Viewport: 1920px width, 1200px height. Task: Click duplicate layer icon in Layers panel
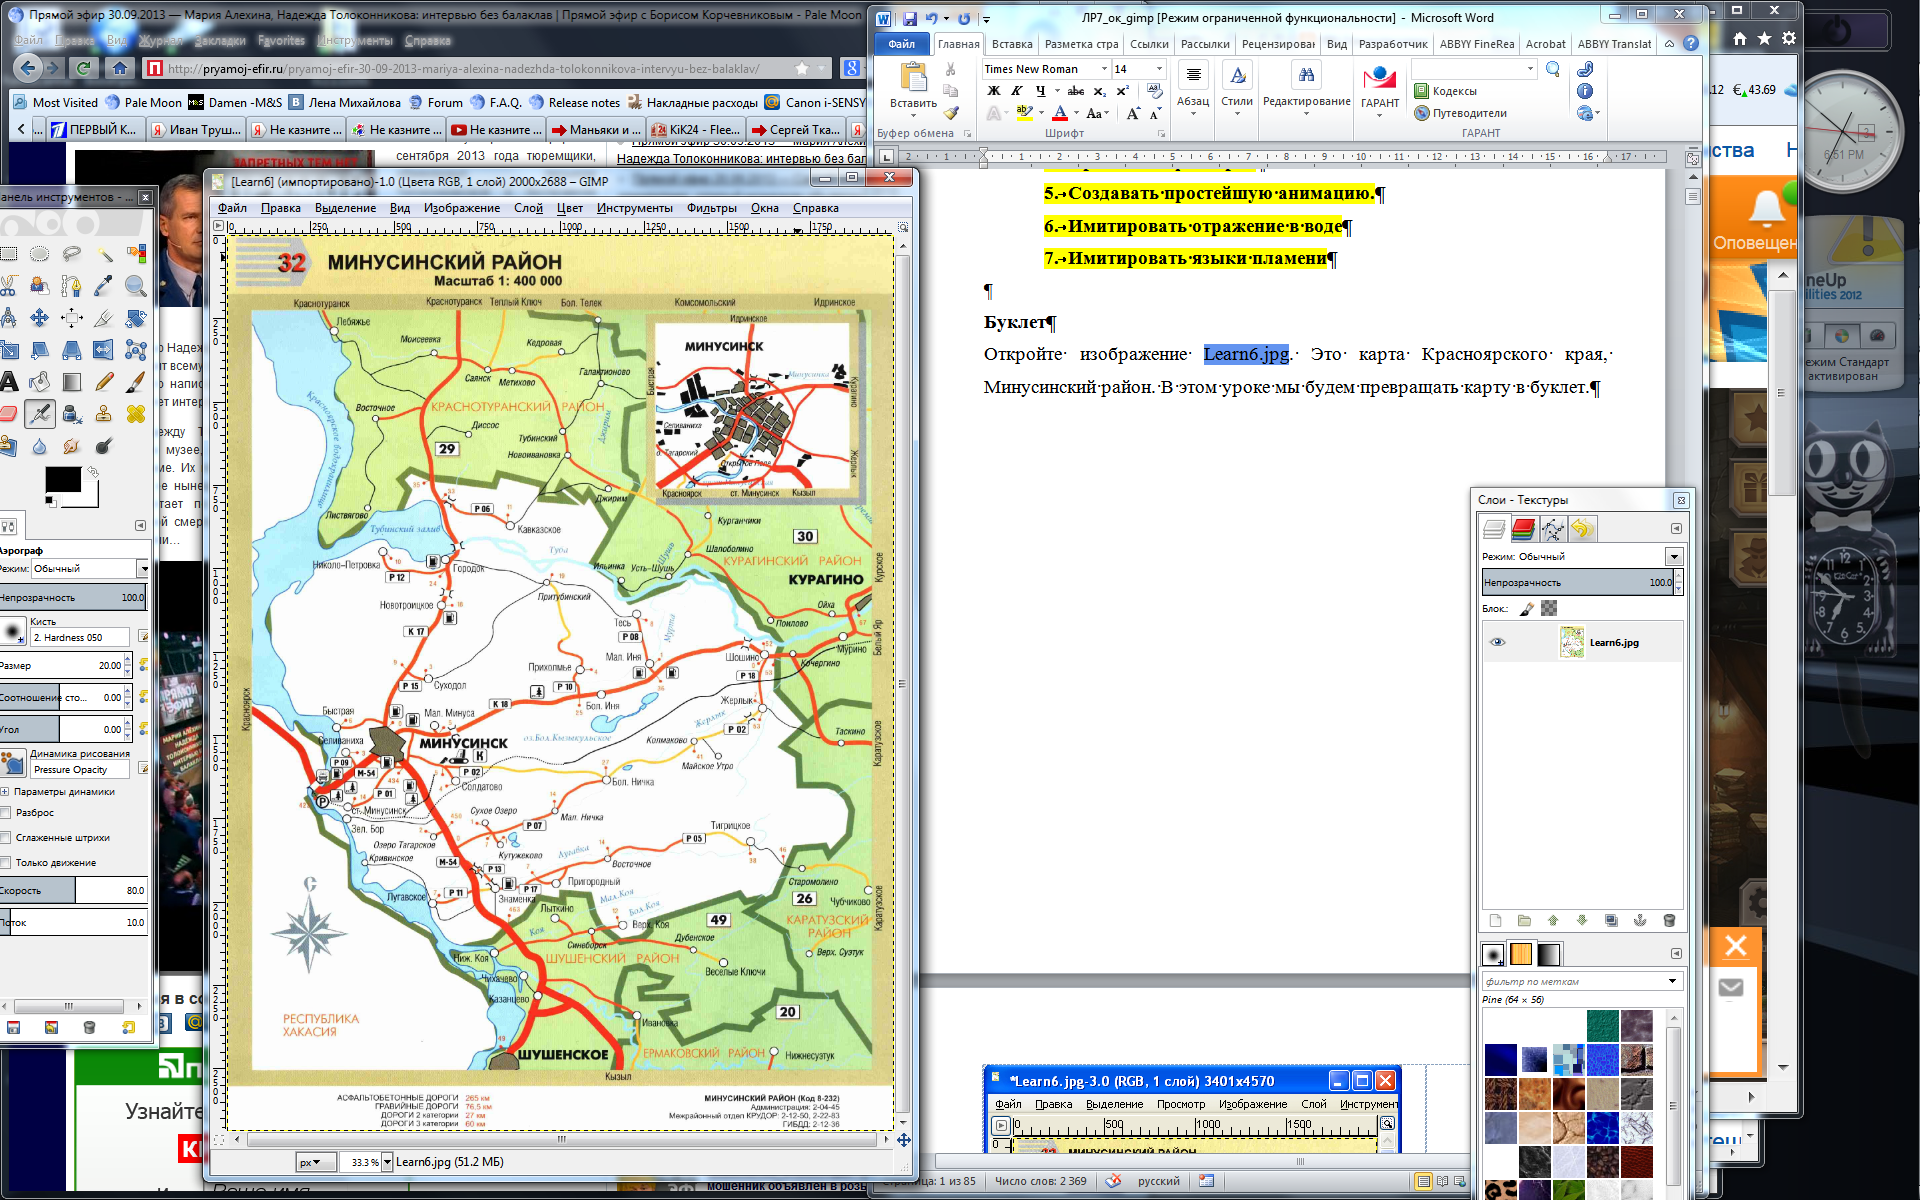click(1611, 920)
